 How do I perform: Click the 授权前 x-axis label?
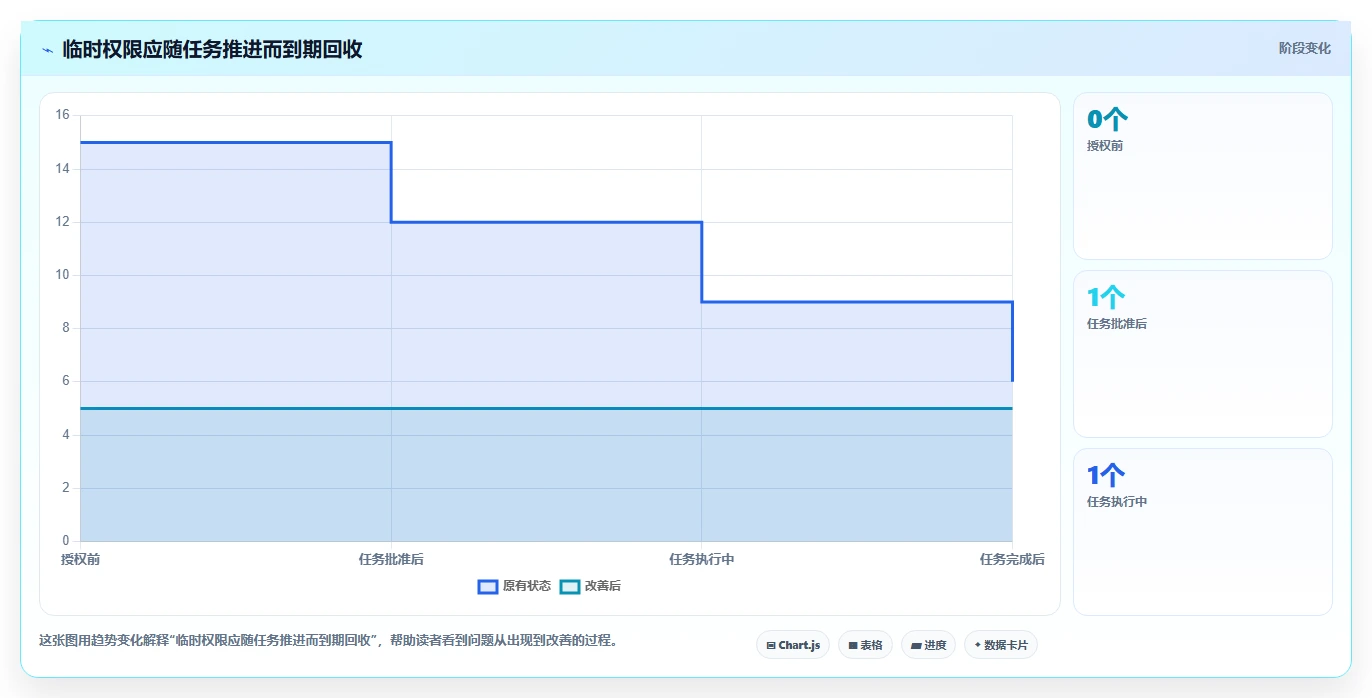[80, 559]
